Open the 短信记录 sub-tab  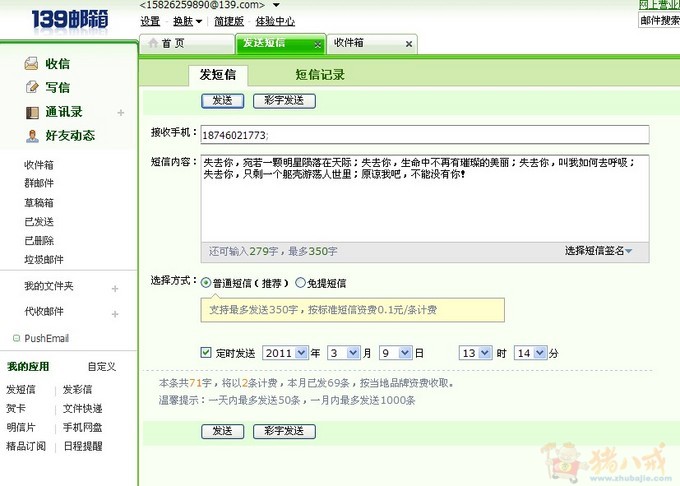click(320, 75)
